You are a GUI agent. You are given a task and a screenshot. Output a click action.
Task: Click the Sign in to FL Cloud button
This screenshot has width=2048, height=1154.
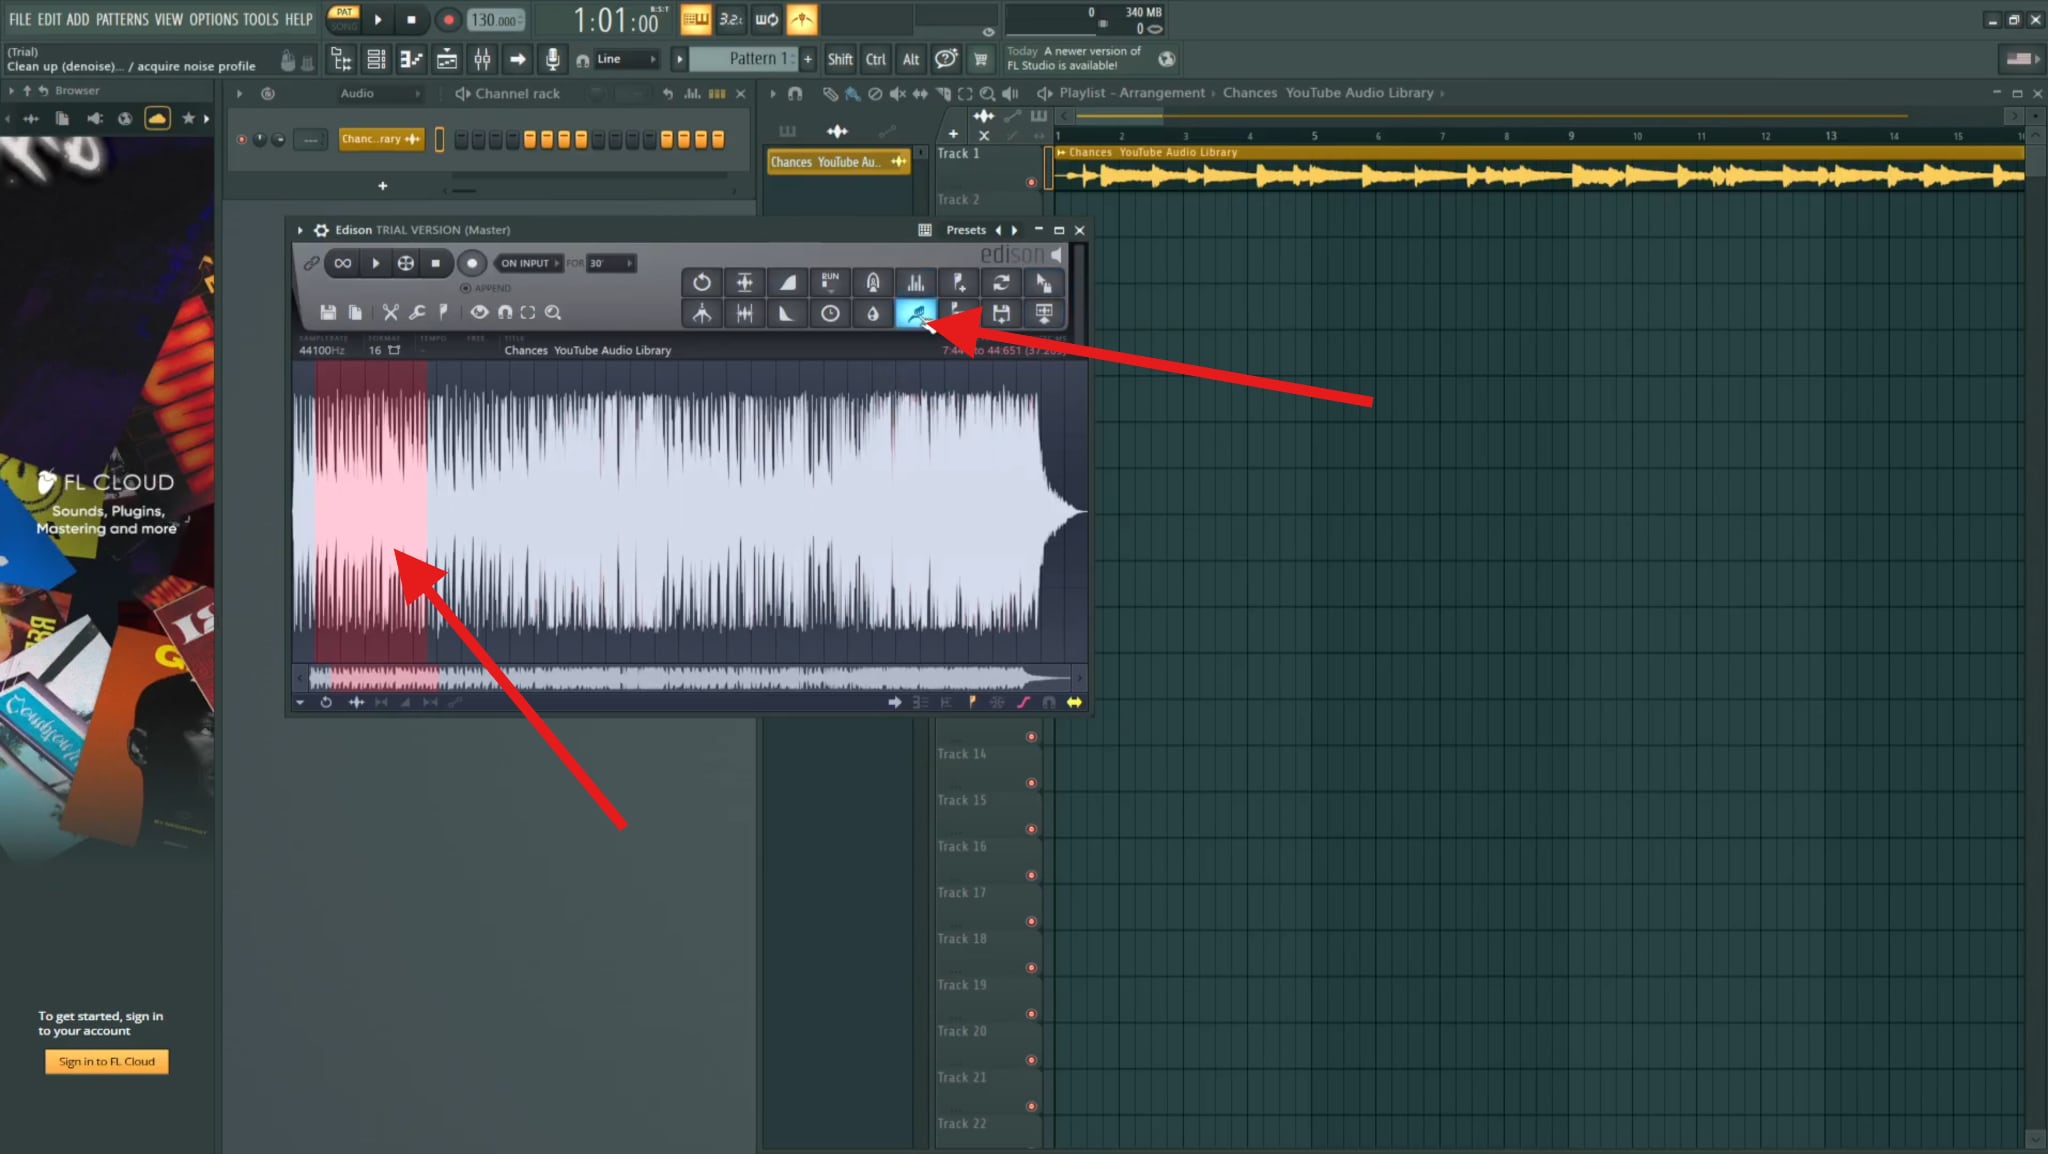tap(106, 1061)
